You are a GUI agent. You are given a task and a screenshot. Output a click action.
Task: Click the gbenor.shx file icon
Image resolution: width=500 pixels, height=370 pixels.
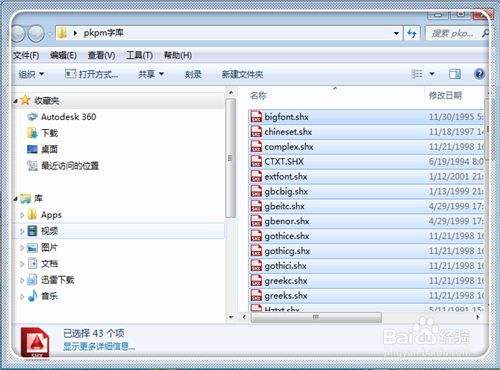pos(256,221)
